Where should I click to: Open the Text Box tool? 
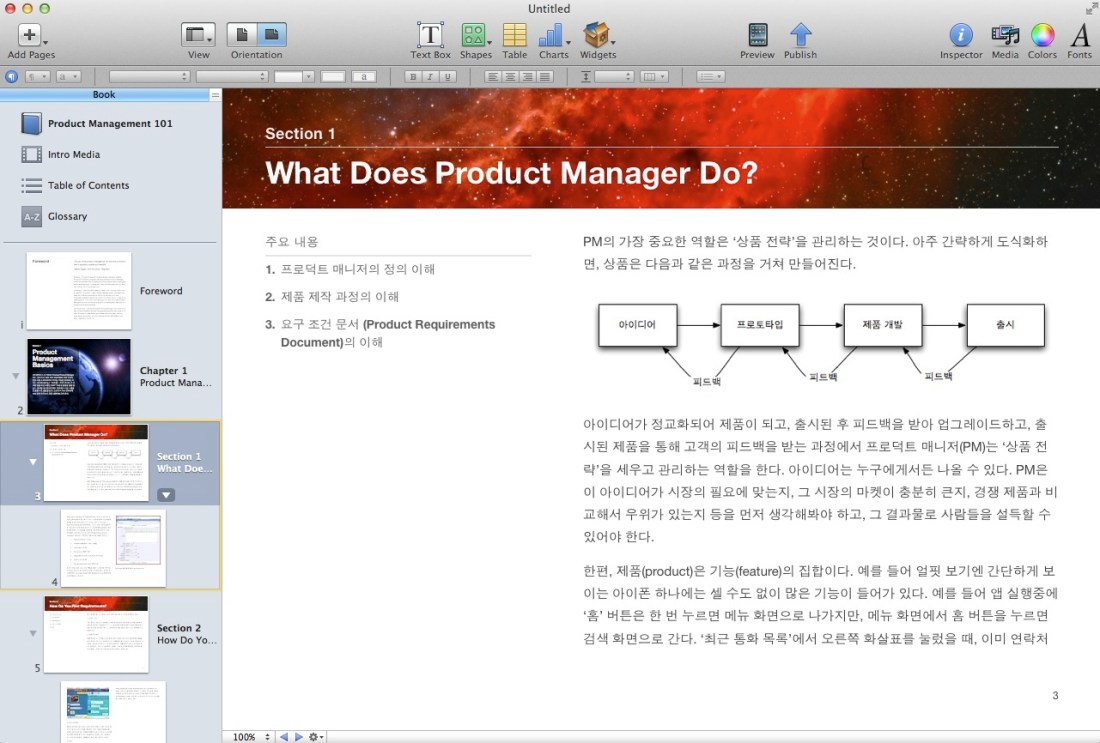pos(430,36)
